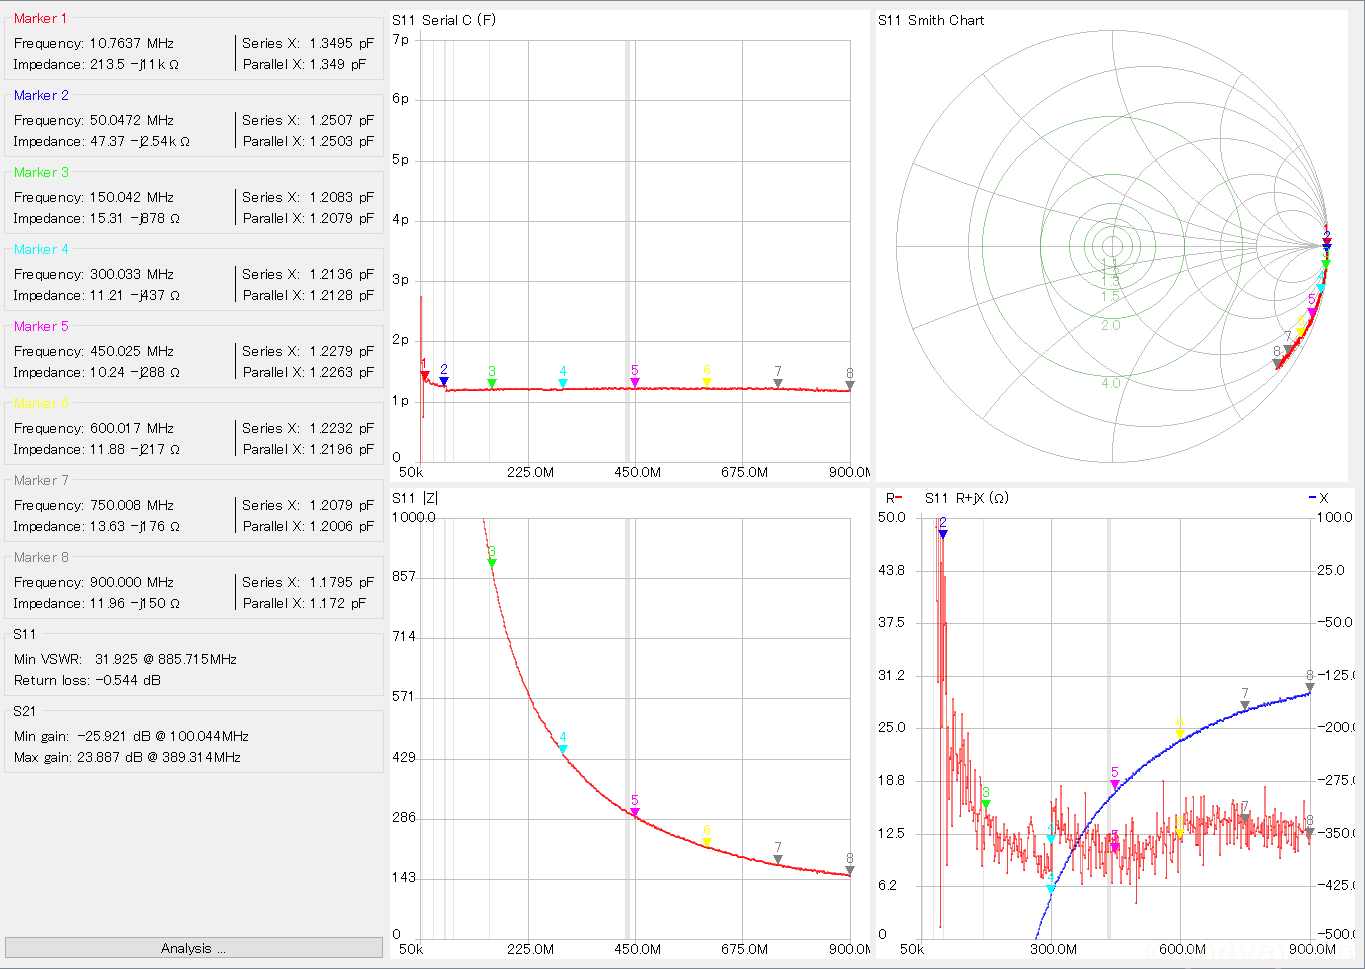Click Marker 1 Series X 1.3495 pF
This screenshot has width=1365, height=969.
(341, 43)
